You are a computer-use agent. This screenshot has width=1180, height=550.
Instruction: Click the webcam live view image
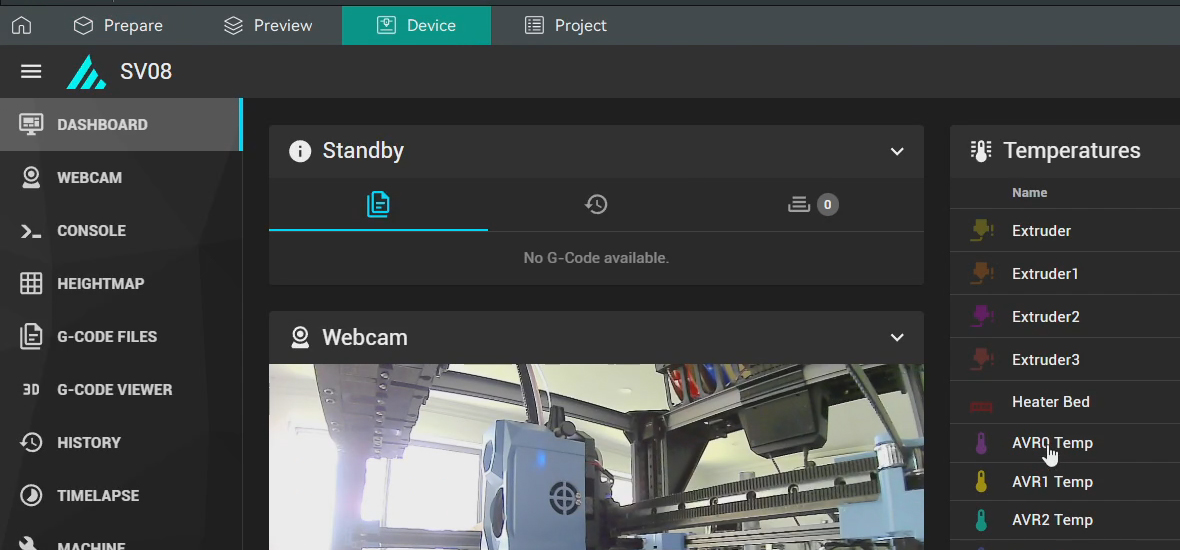[596, 457]
